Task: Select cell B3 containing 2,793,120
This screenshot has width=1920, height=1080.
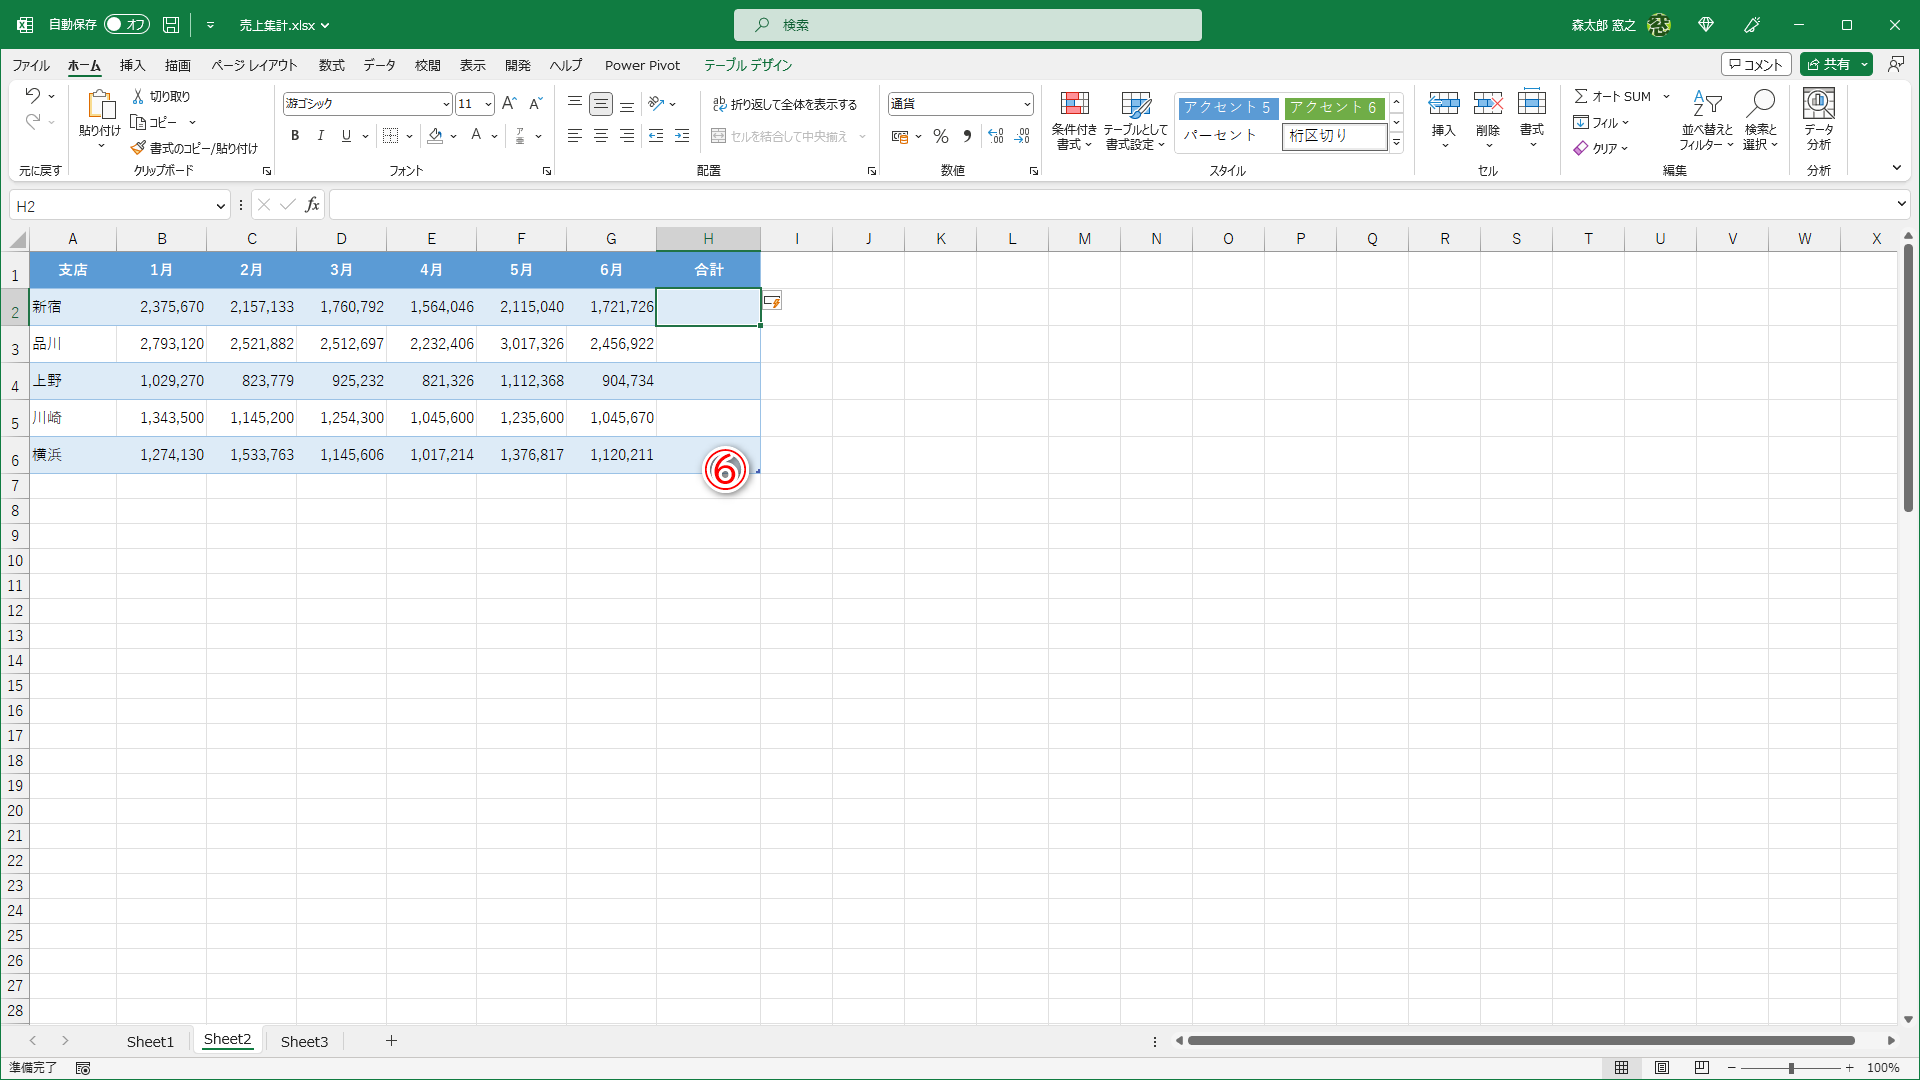Action: tap(162, 344)
